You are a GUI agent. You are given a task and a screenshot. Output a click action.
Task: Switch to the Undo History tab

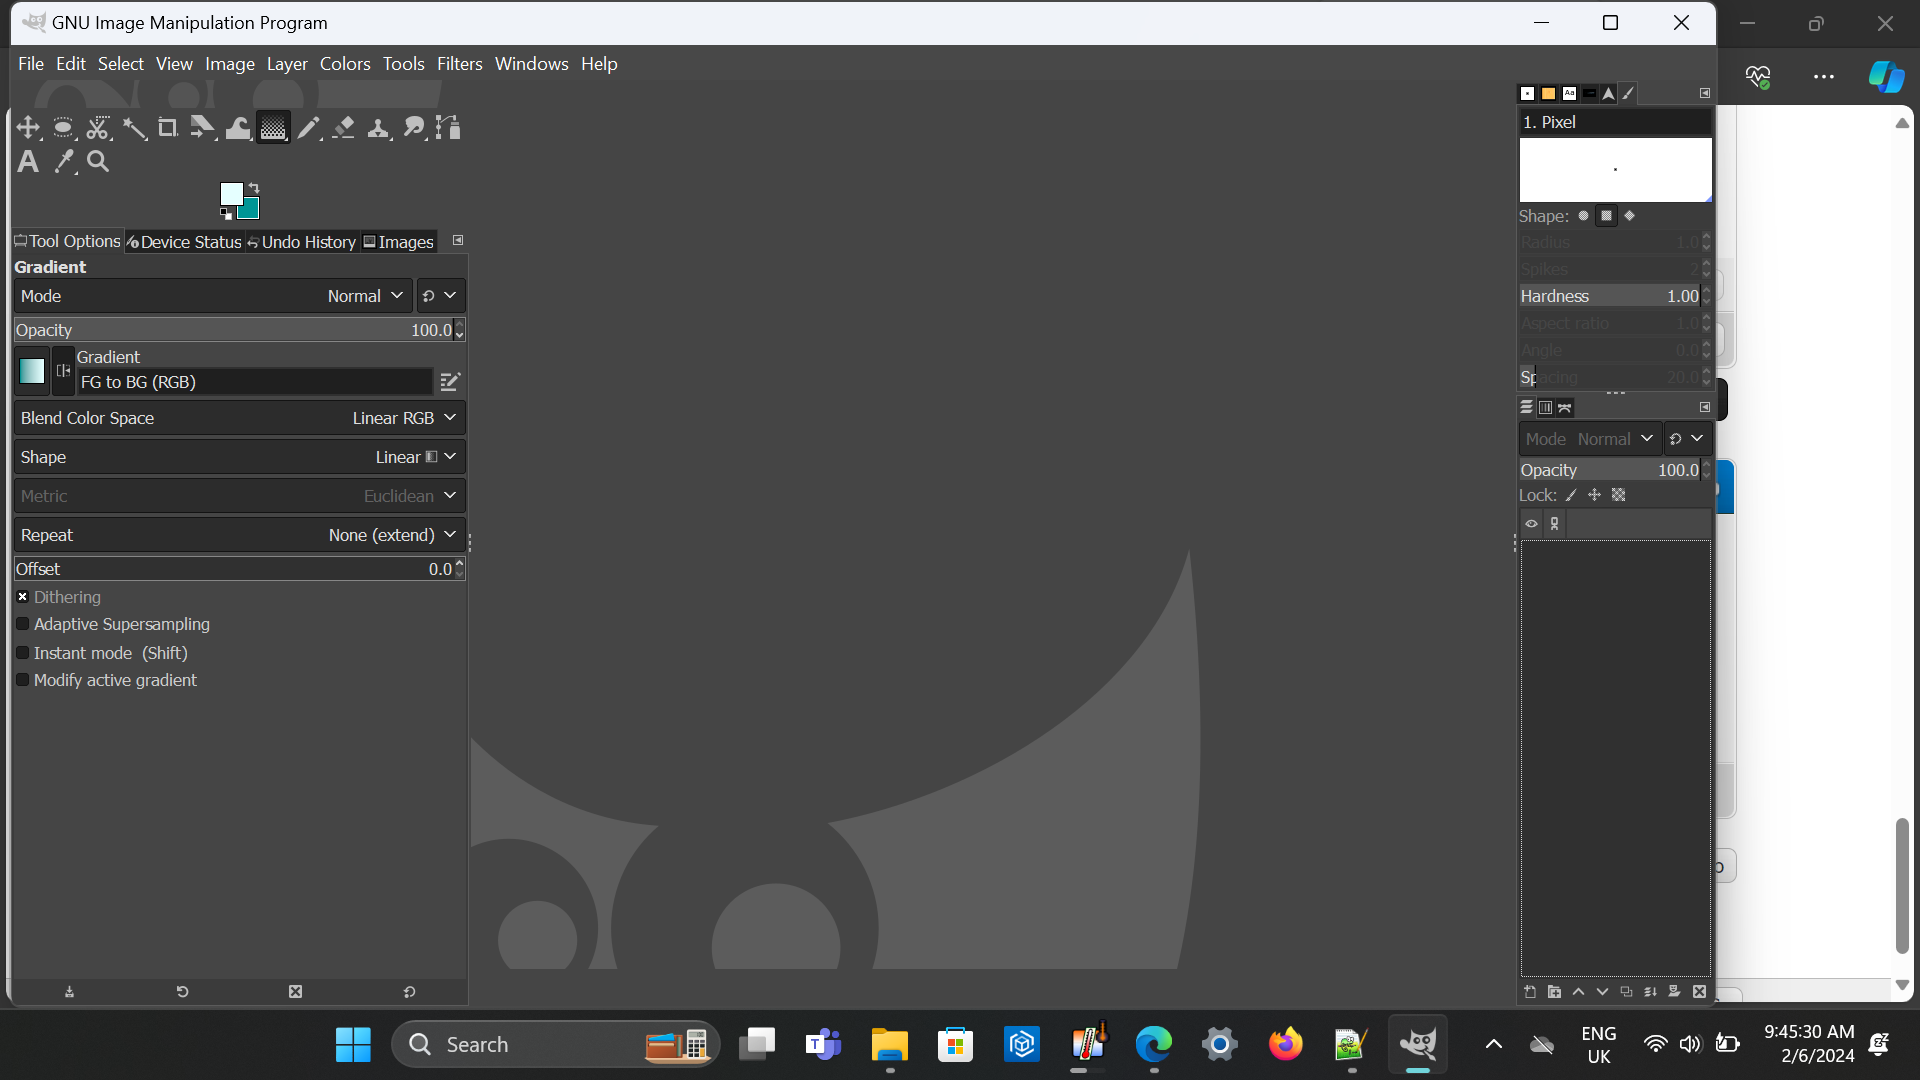[302, 242]
